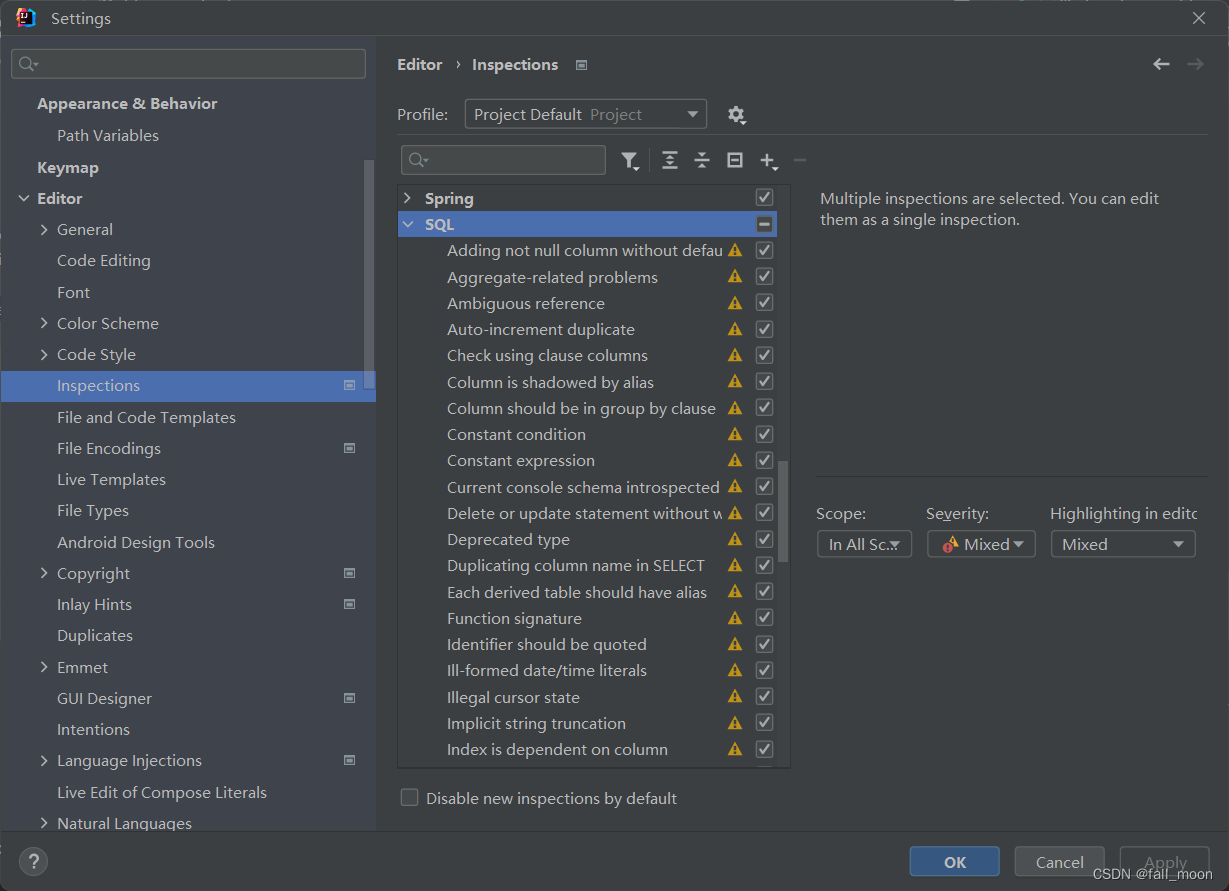
Task: Click the help question mark icon
Action: point(33,860)
